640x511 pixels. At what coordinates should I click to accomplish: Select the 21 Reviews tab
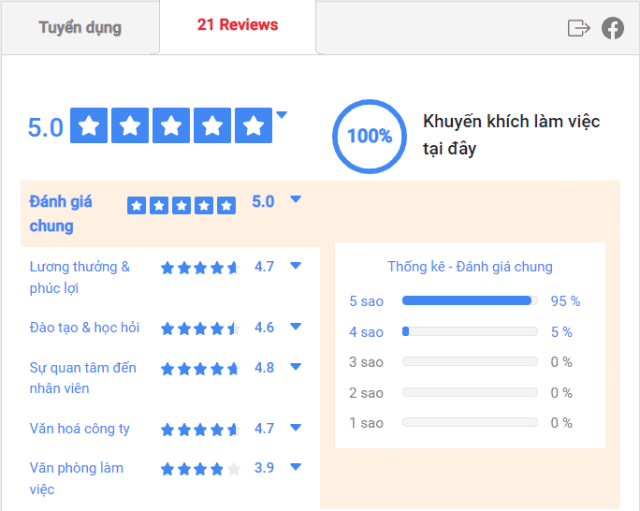(238, 25)
